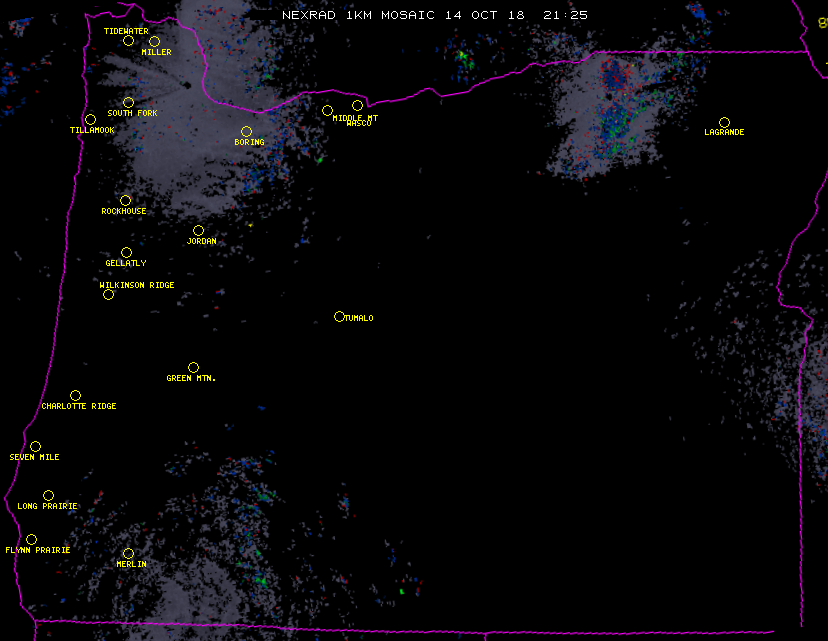Screen dimensions: 828x641
Task: Select the Wilkinson Ridge station circle
Action: tap(108, 294)
